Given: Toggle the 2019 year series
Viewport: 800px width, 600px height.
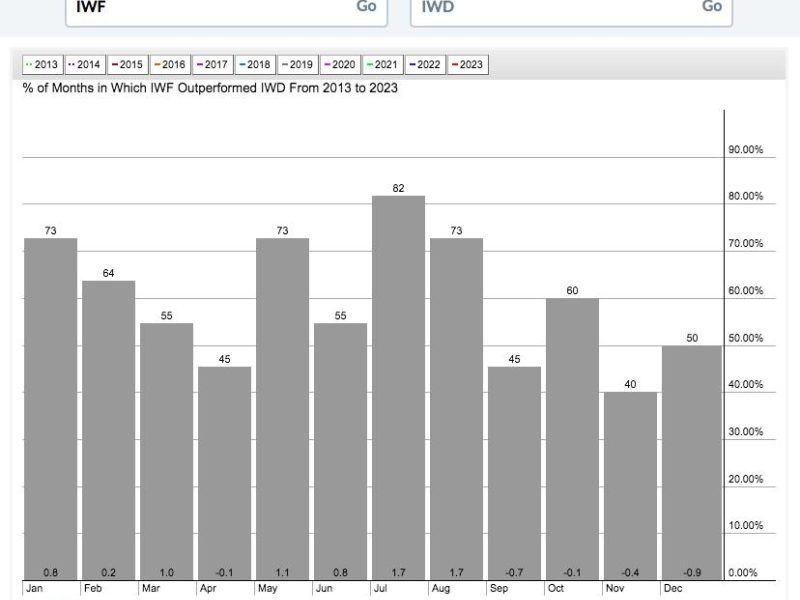Looking at the screenshot, I should click(298, 65).
